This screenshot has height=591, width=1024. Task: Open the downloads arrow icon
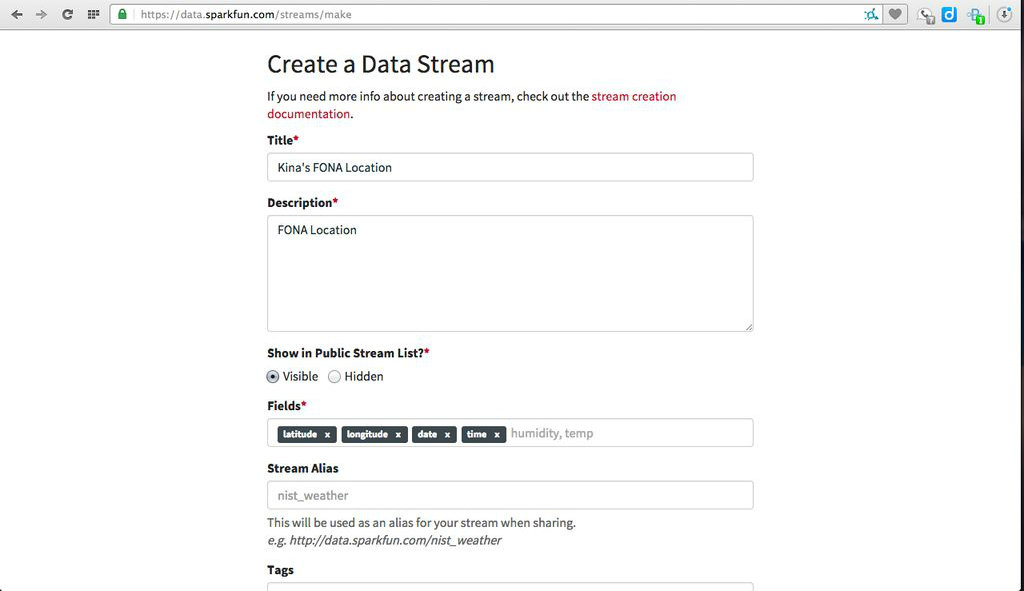tap(1004, 15)
